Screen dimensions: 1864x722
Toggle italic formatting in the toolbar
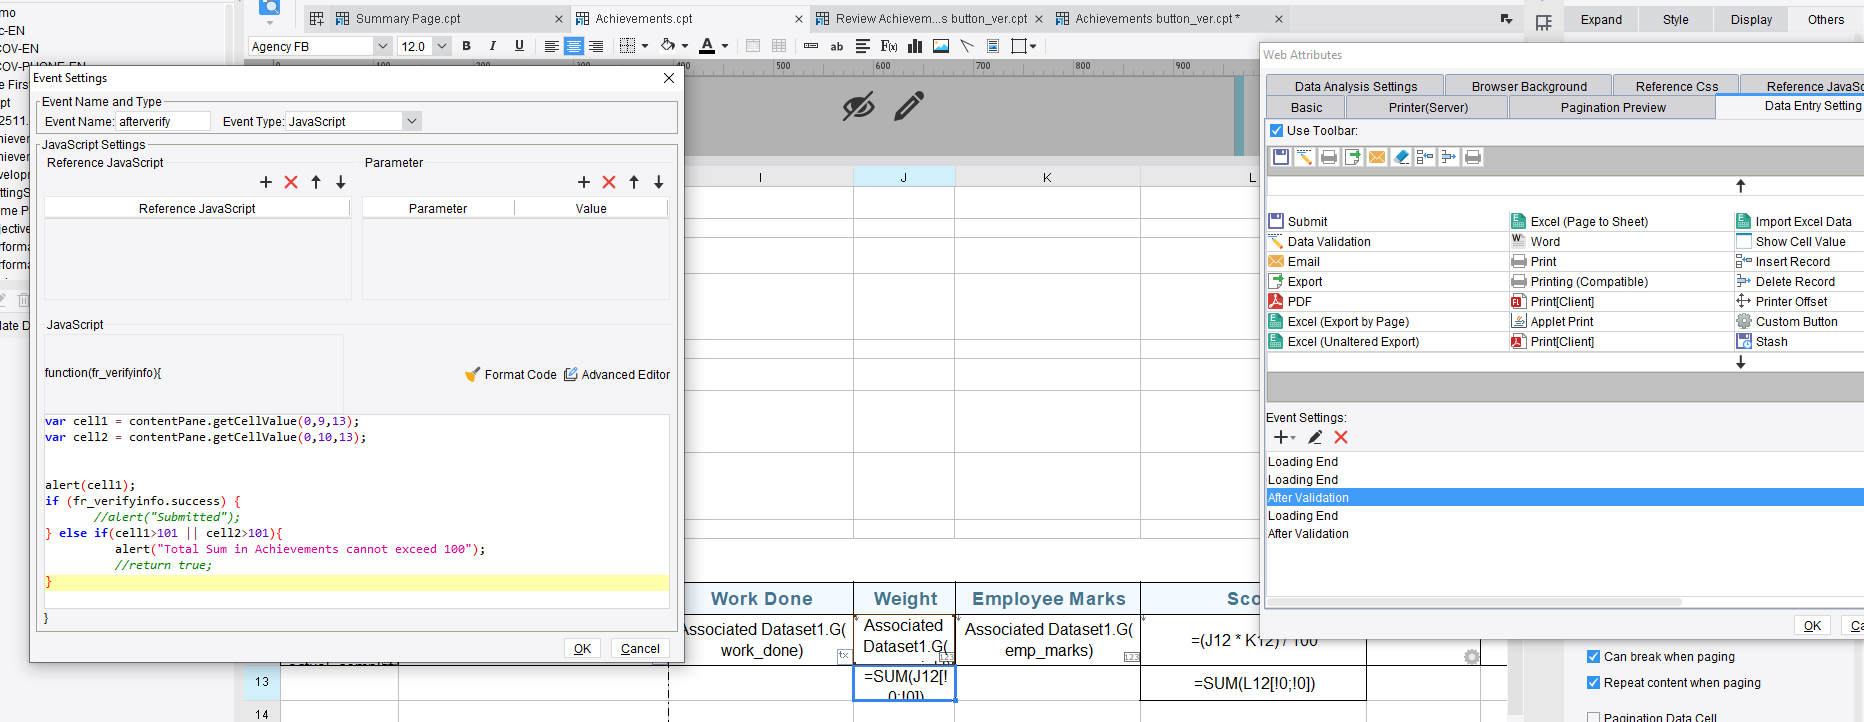coord(492,46)
